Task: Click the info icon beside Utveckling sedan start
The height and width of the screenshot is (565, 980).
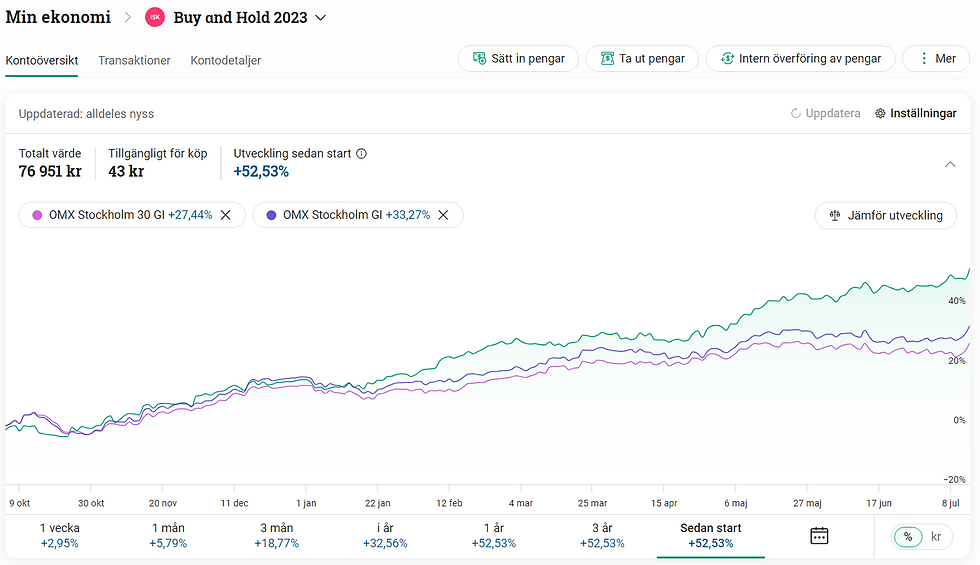Action: pos(362,154)
